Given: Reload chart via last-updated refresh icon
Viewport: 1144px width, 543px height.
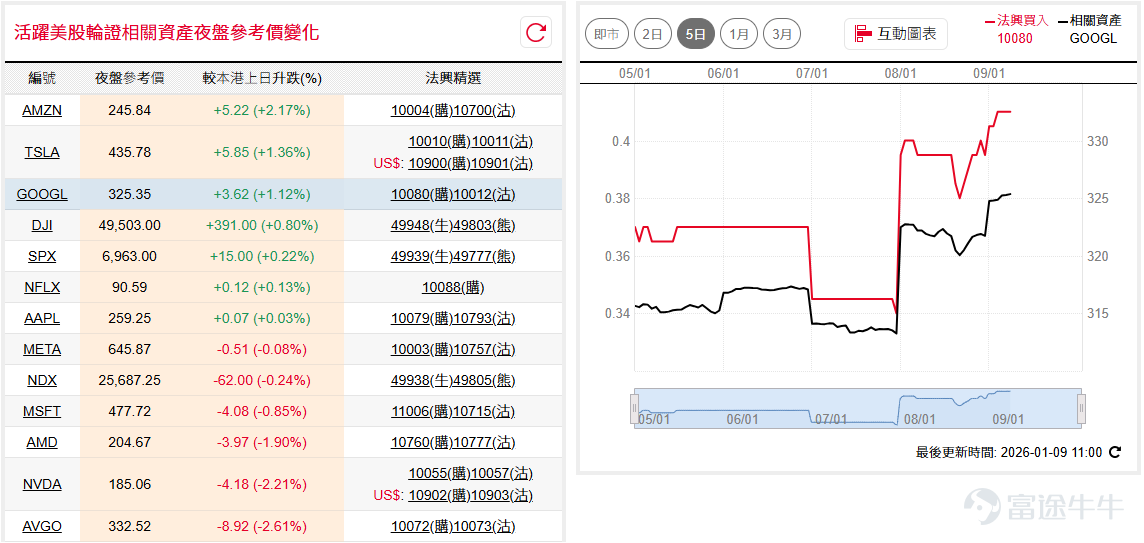Looking at the screenshot, I should [1114, 452].
